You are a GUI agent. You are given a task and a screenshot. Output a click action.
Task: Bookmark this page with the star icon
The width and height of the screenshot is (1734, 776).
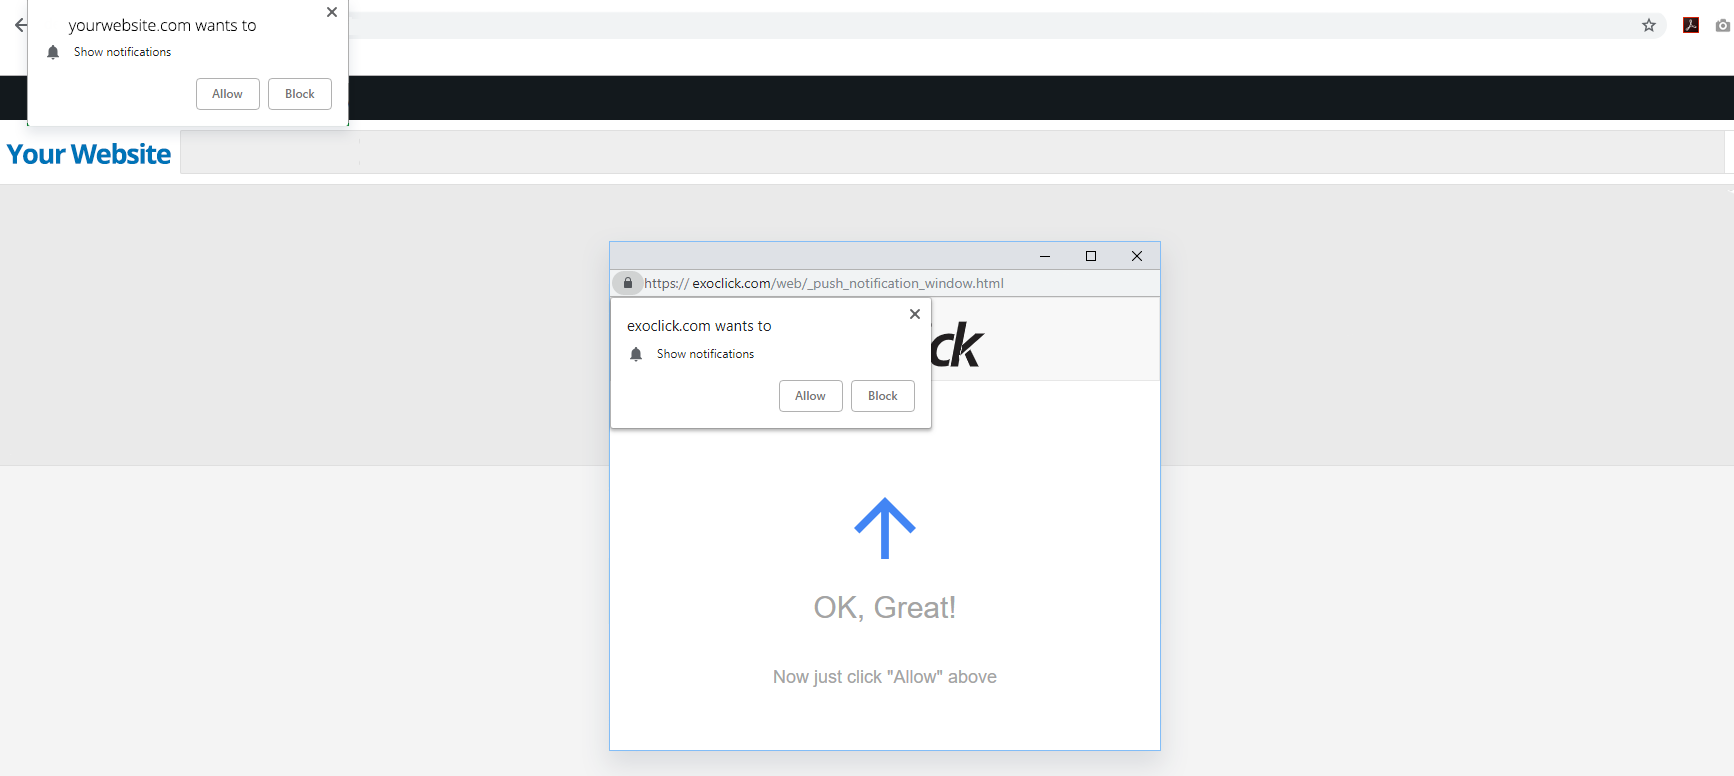1649,25
